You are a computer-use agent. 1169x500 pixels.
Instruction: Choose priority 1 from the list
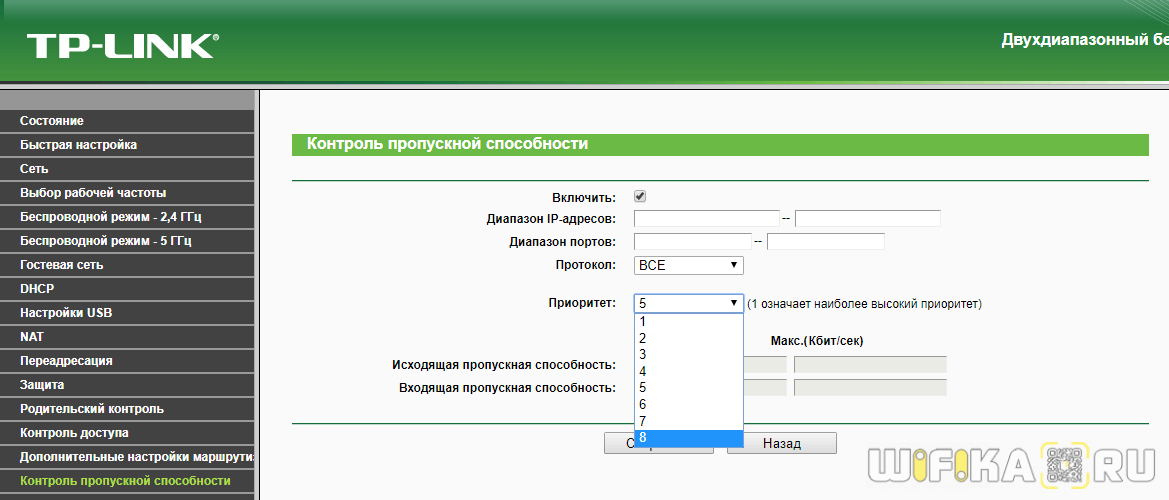(689, 322)
